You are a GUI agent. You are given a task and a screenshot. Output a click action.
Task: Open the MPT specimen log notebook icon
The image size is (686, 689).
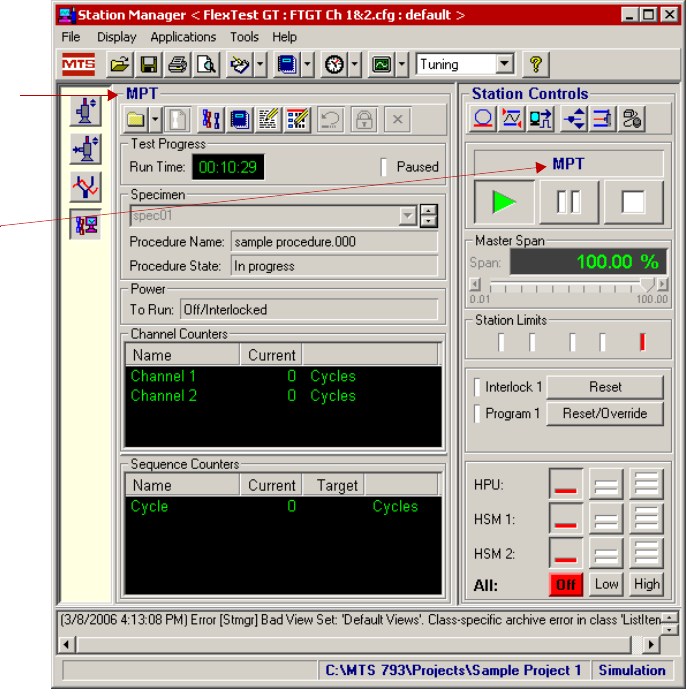click(x=240, y=120)
